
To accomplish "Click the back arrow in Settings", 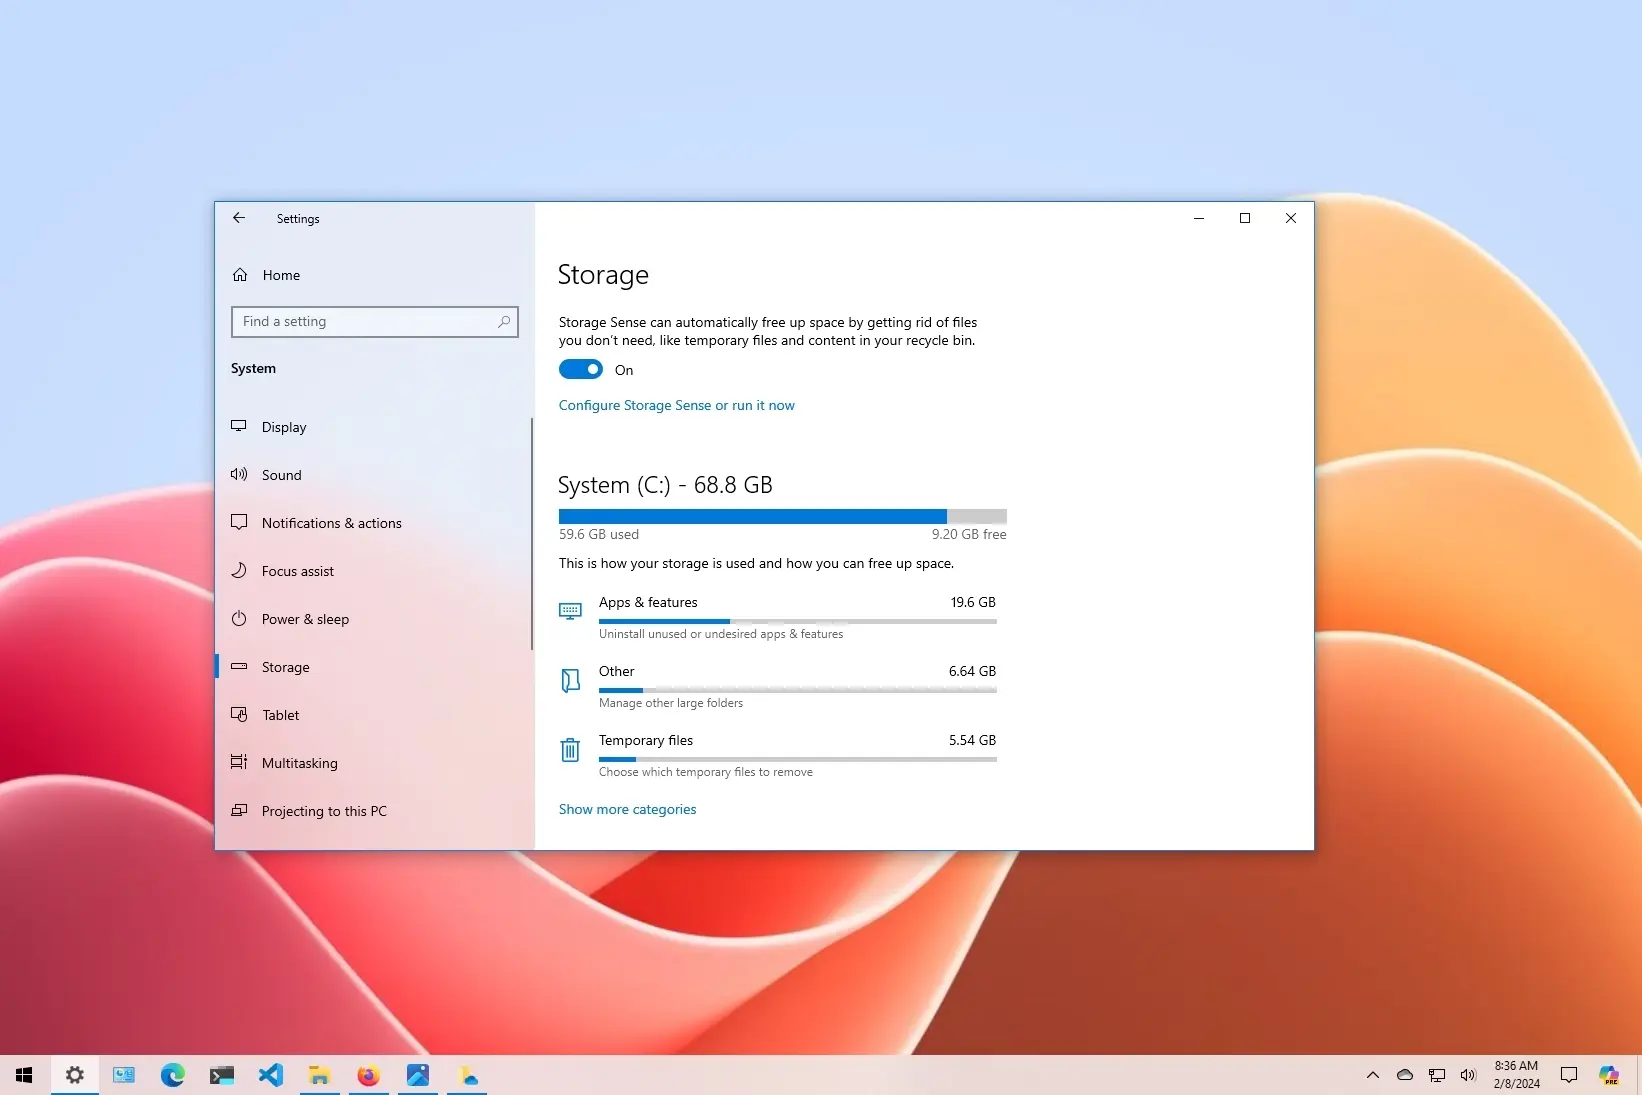I will (x=239, y=218).
